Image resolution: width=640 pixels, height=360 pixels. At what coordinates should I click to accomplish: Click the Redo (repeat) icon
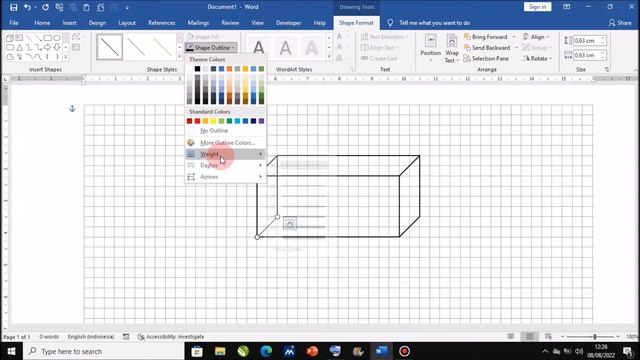[x=45, y=7]
